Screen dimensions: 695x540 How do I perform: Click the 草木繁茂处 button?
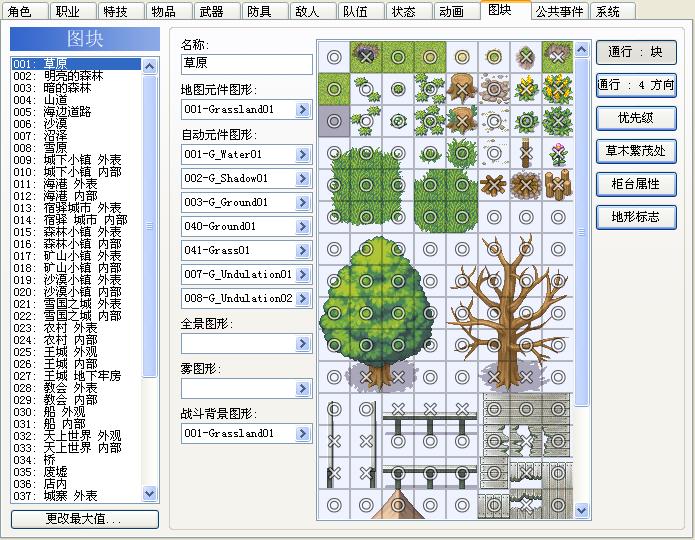click(636, 151)
